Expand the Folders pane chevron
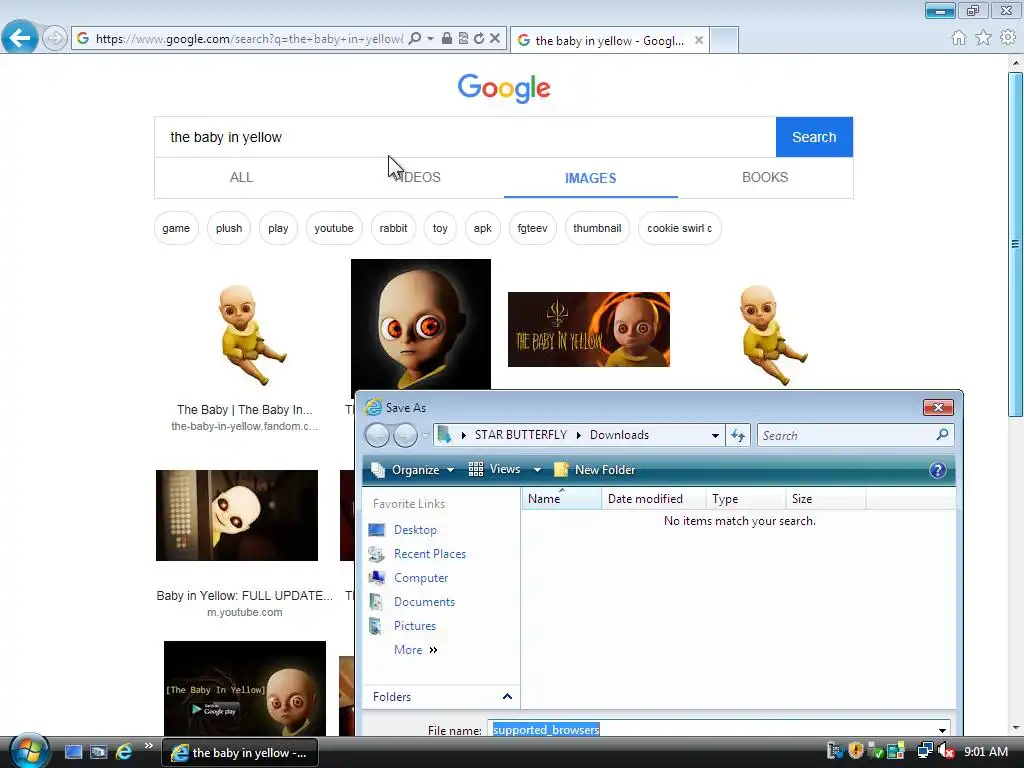 (507, 697)
